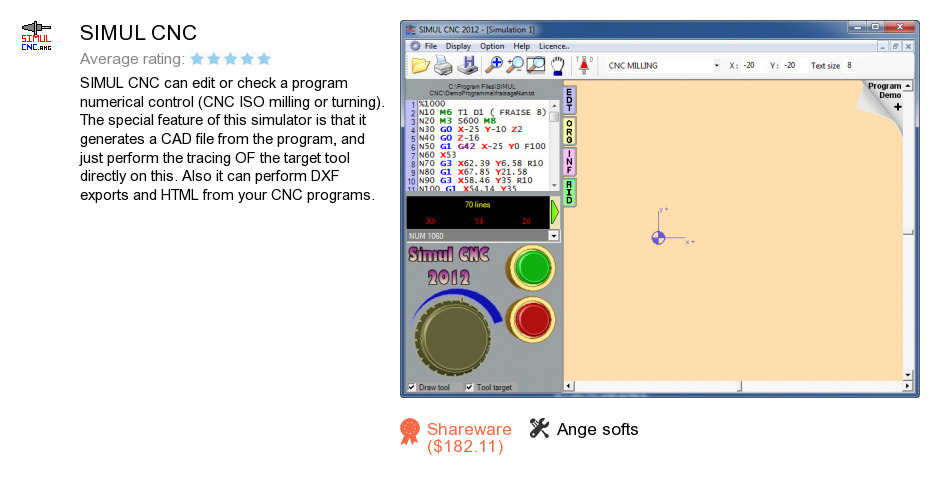Click the Ange softs developer link
The image size is (940, 482).
pyautogui.click(x=597, y=429)
